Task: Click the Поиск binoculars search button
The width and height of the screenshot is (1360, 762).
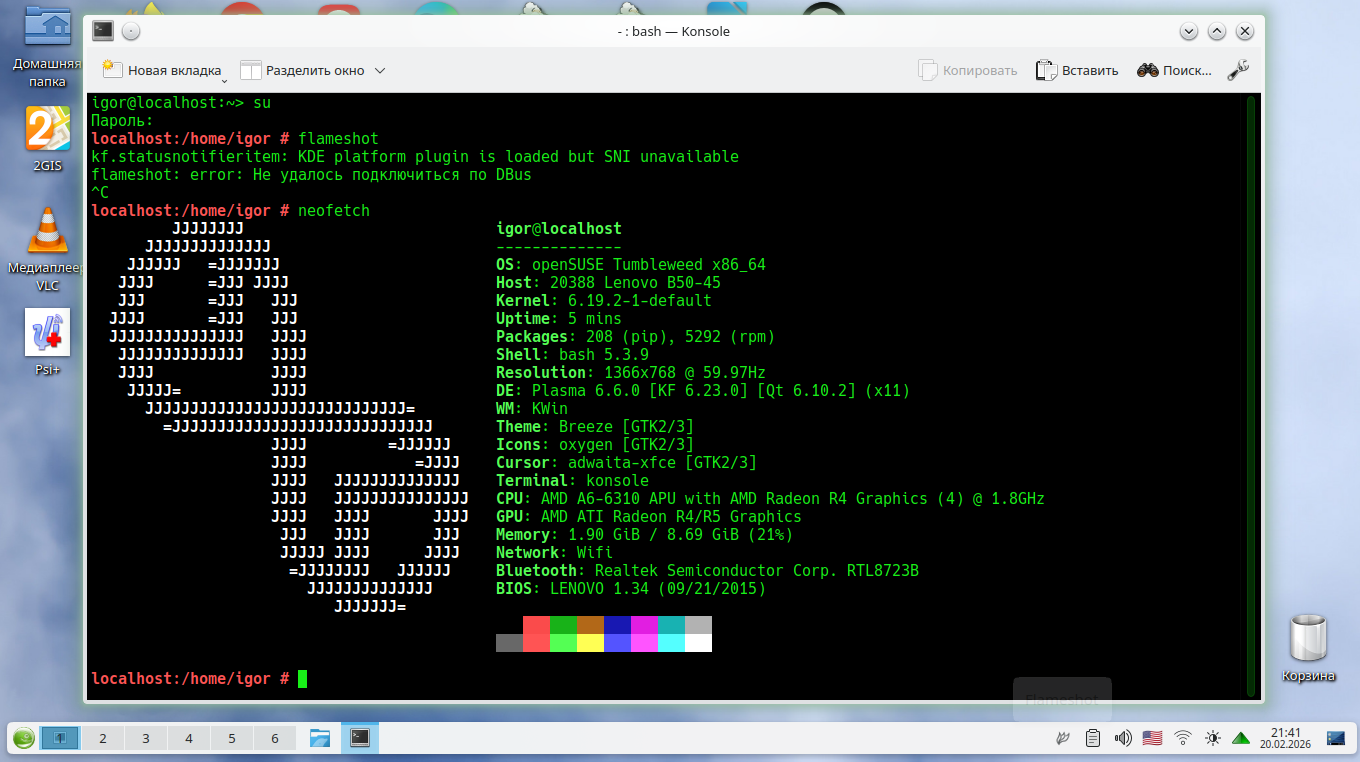Action: click(x=1174, y=70)
